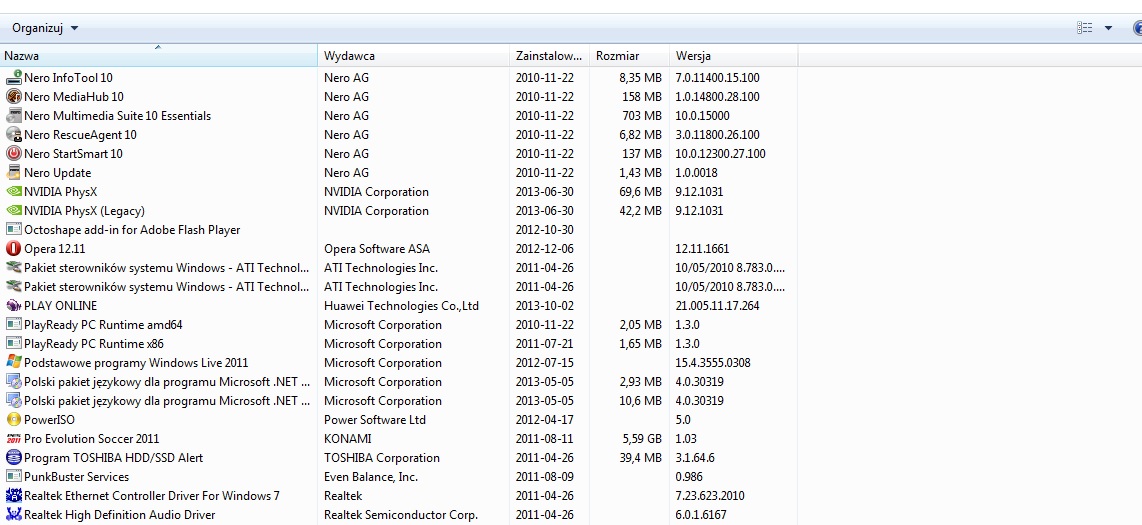
Task: Select Pro Evolution Soccer 2011 entry
Action: coord(92,438)
